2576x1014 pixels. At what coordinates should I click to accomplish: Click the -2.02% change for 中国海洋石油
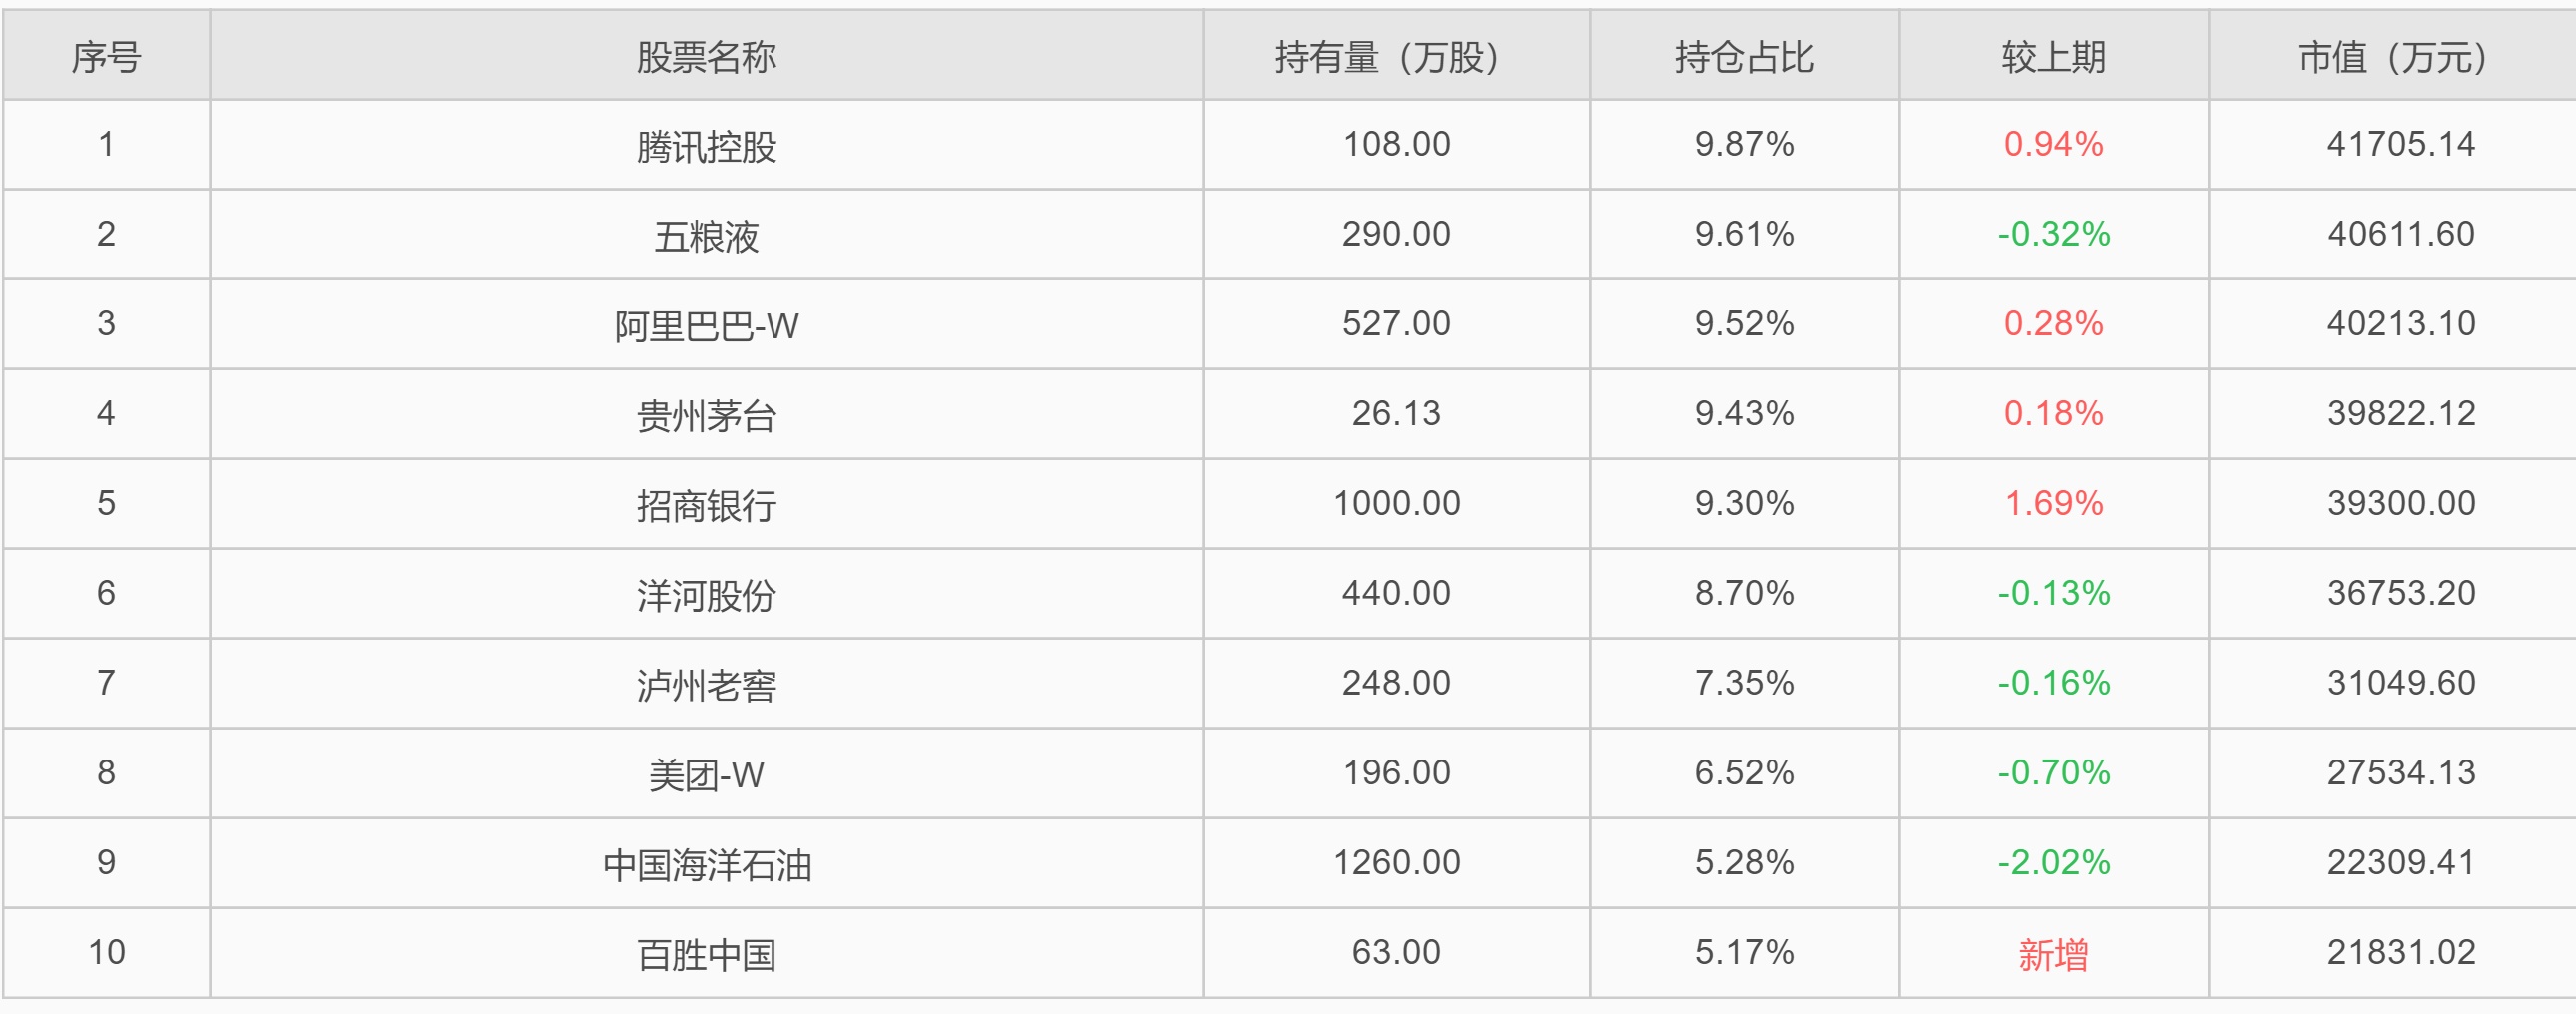(x=2053, y=862)
